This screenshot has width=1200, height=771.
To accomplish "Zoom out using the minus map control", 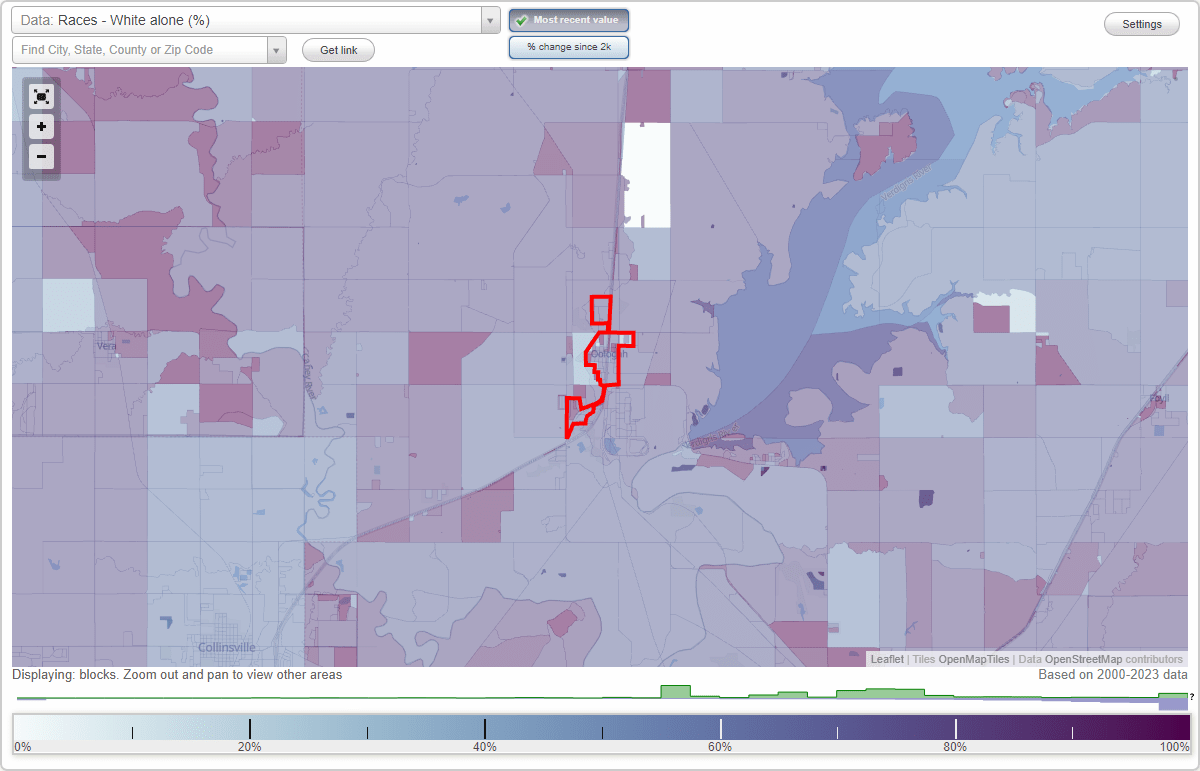I will tap(41, 156).
